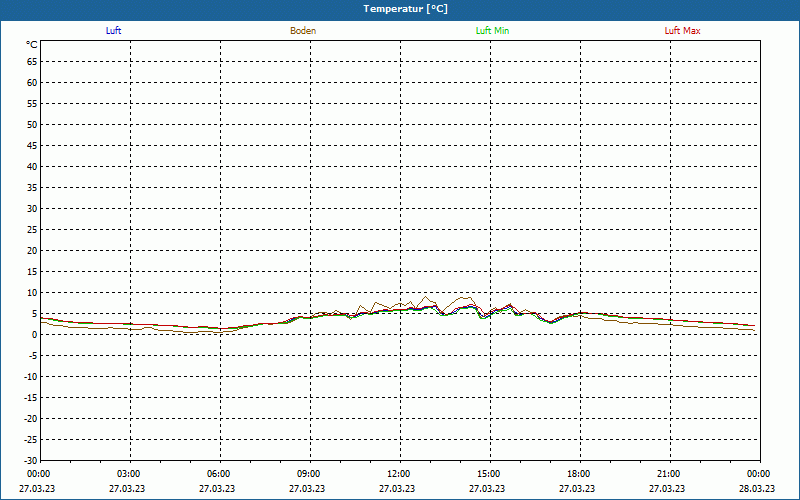Click the 20 y-axis tick label
This screenshot has height=500, width=800.
point(32,251)
